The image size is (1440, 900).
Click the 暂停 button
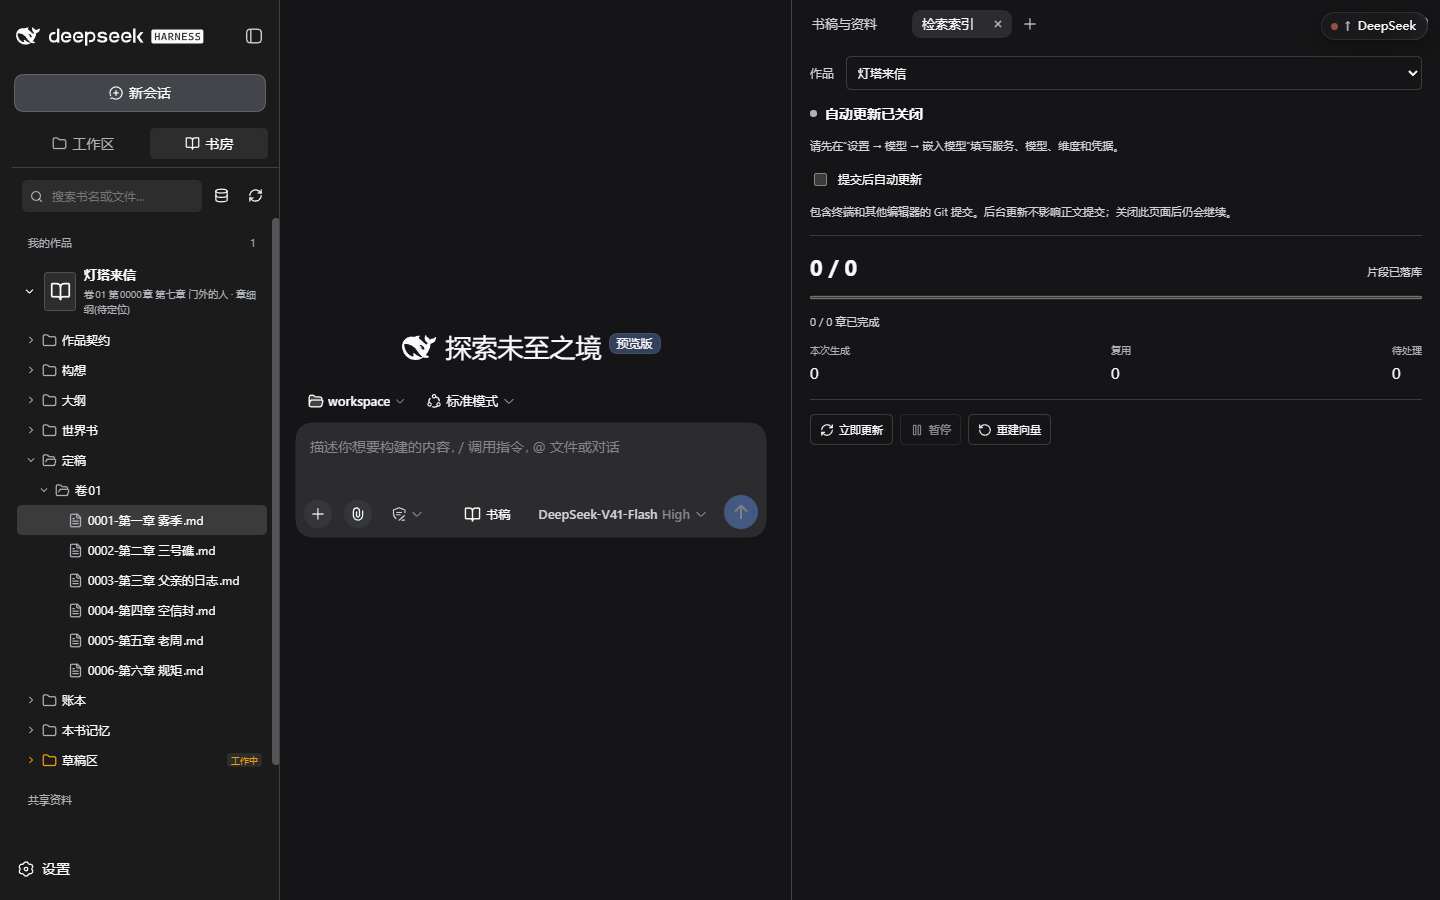point(930,430)
